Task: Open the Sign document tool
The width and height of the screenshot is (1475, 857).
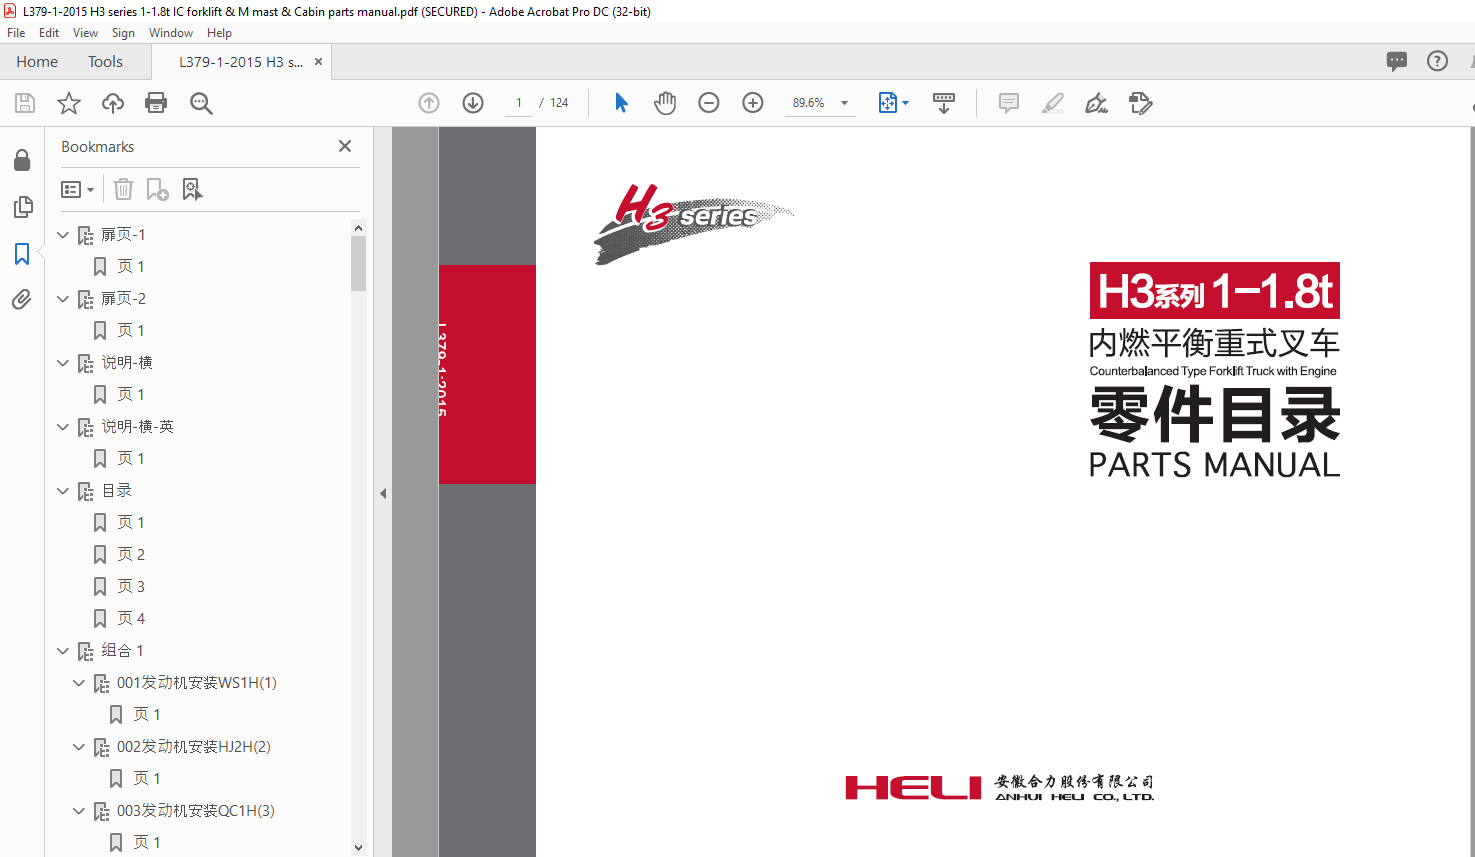Action: coord(1097,103)
